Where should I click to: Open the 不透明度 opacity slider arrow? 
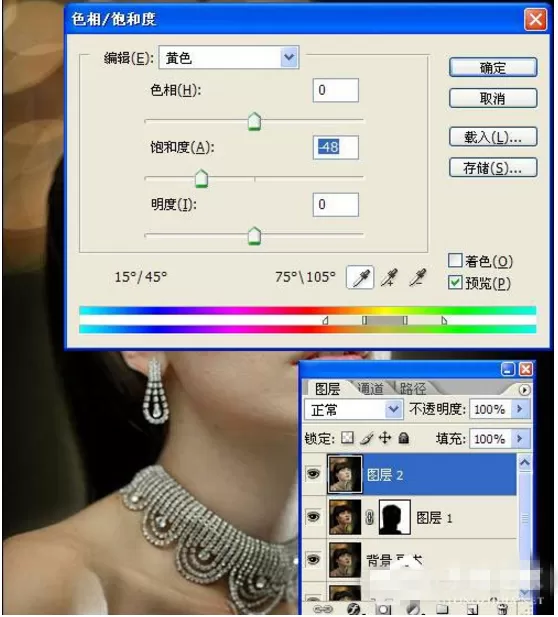[519, 409]
